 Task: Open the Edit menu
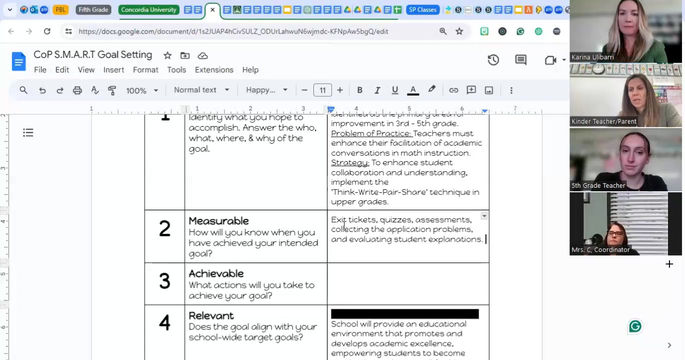click(62, 70)
